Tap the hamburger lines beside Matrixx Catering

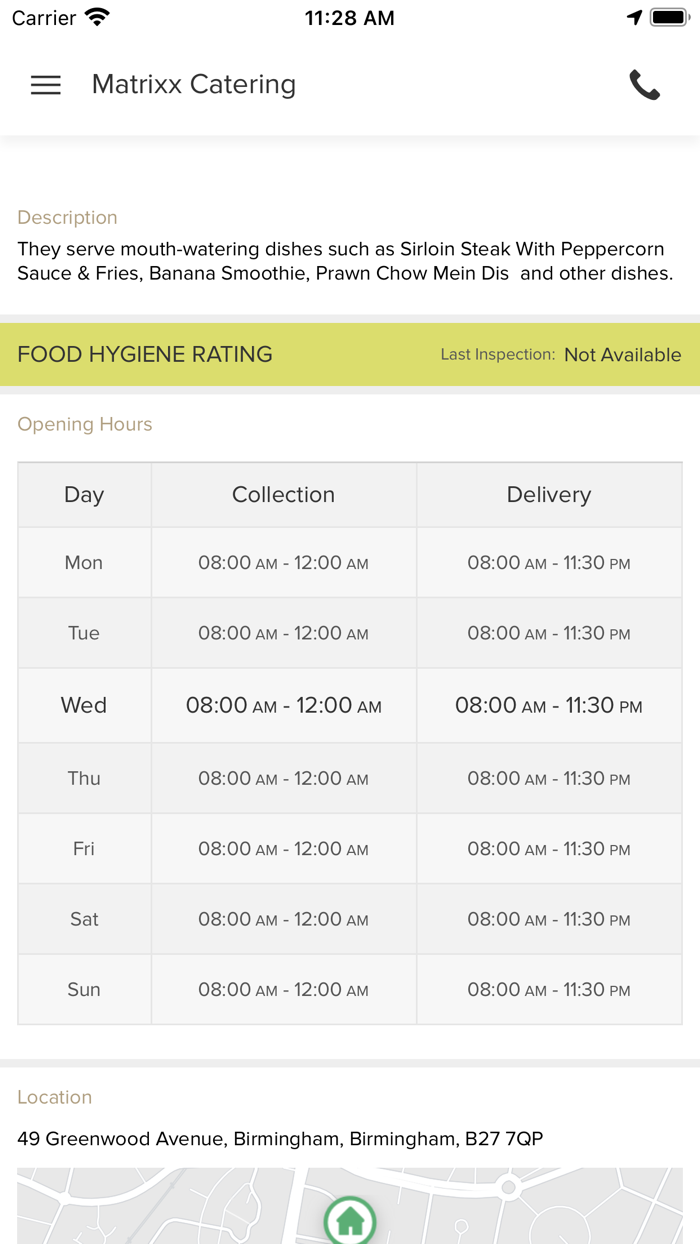point(45,85)
